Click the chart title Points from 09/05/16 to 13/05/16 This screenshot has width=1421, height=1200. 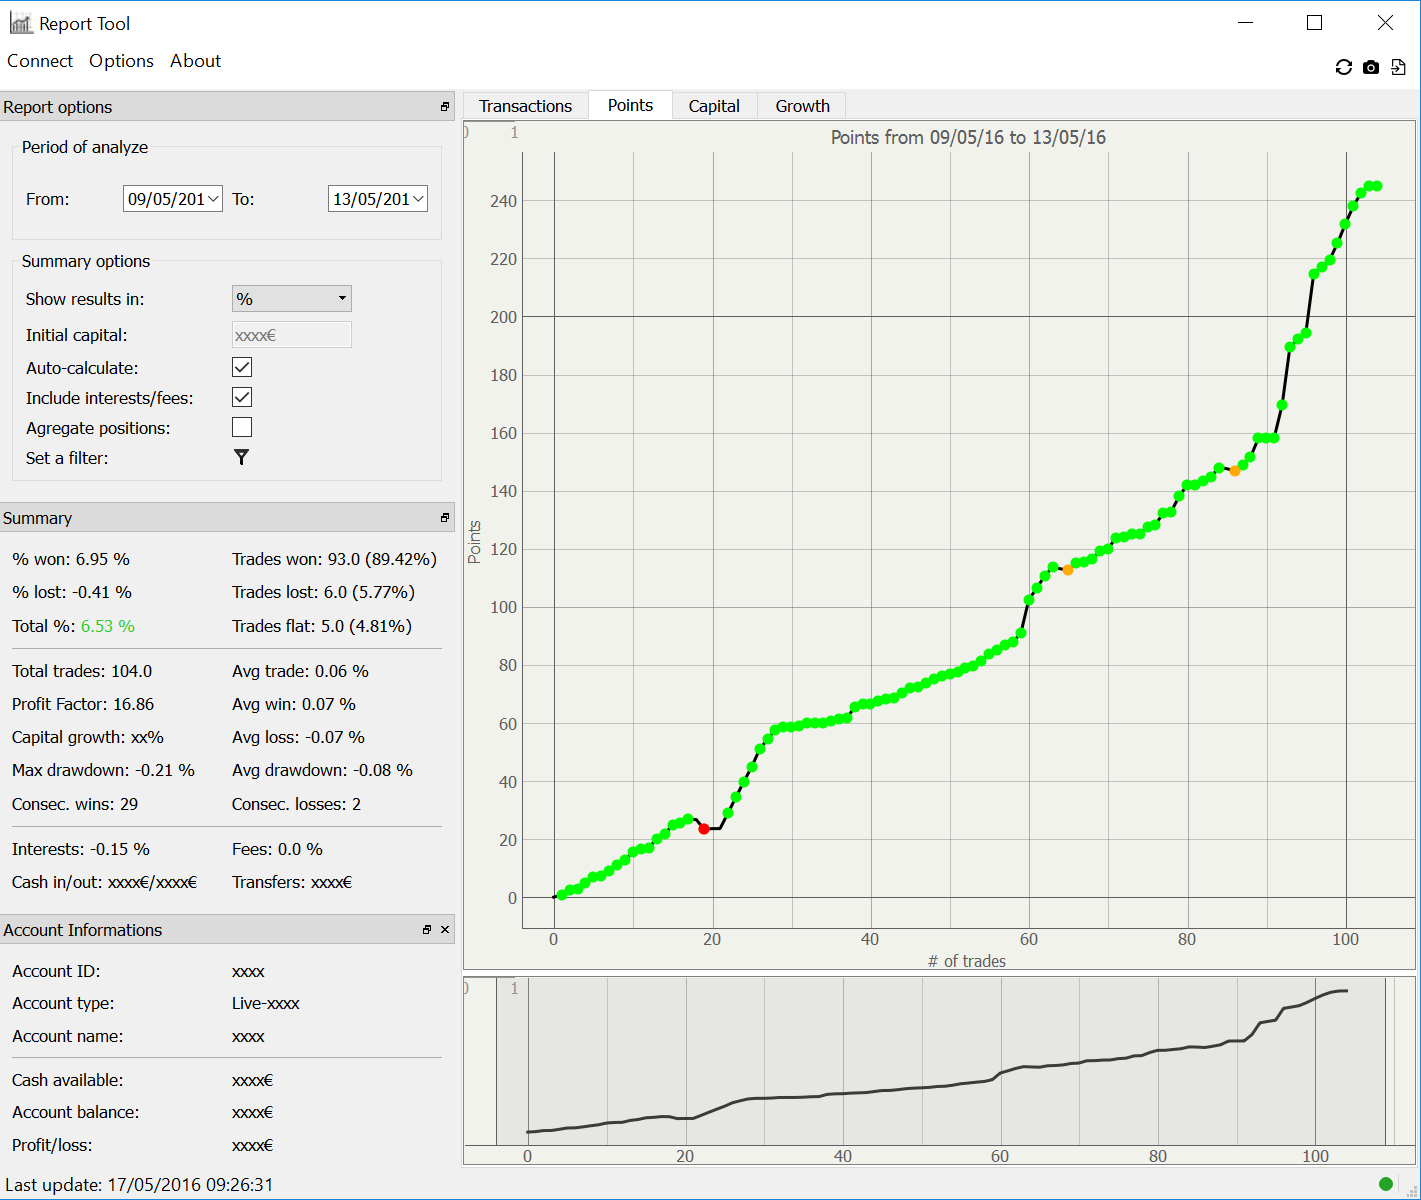pyautogui.click(x=968, y=137)
